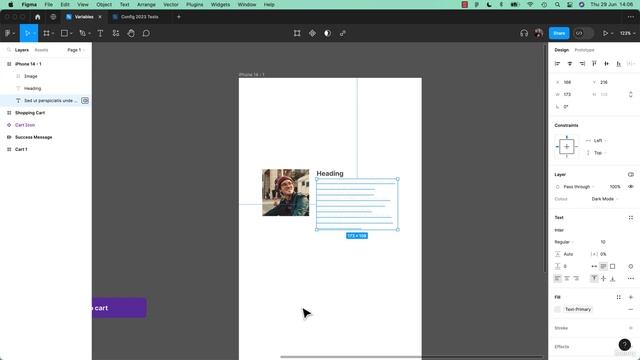
Task: Open the Arrange menu
Action: 146,4
